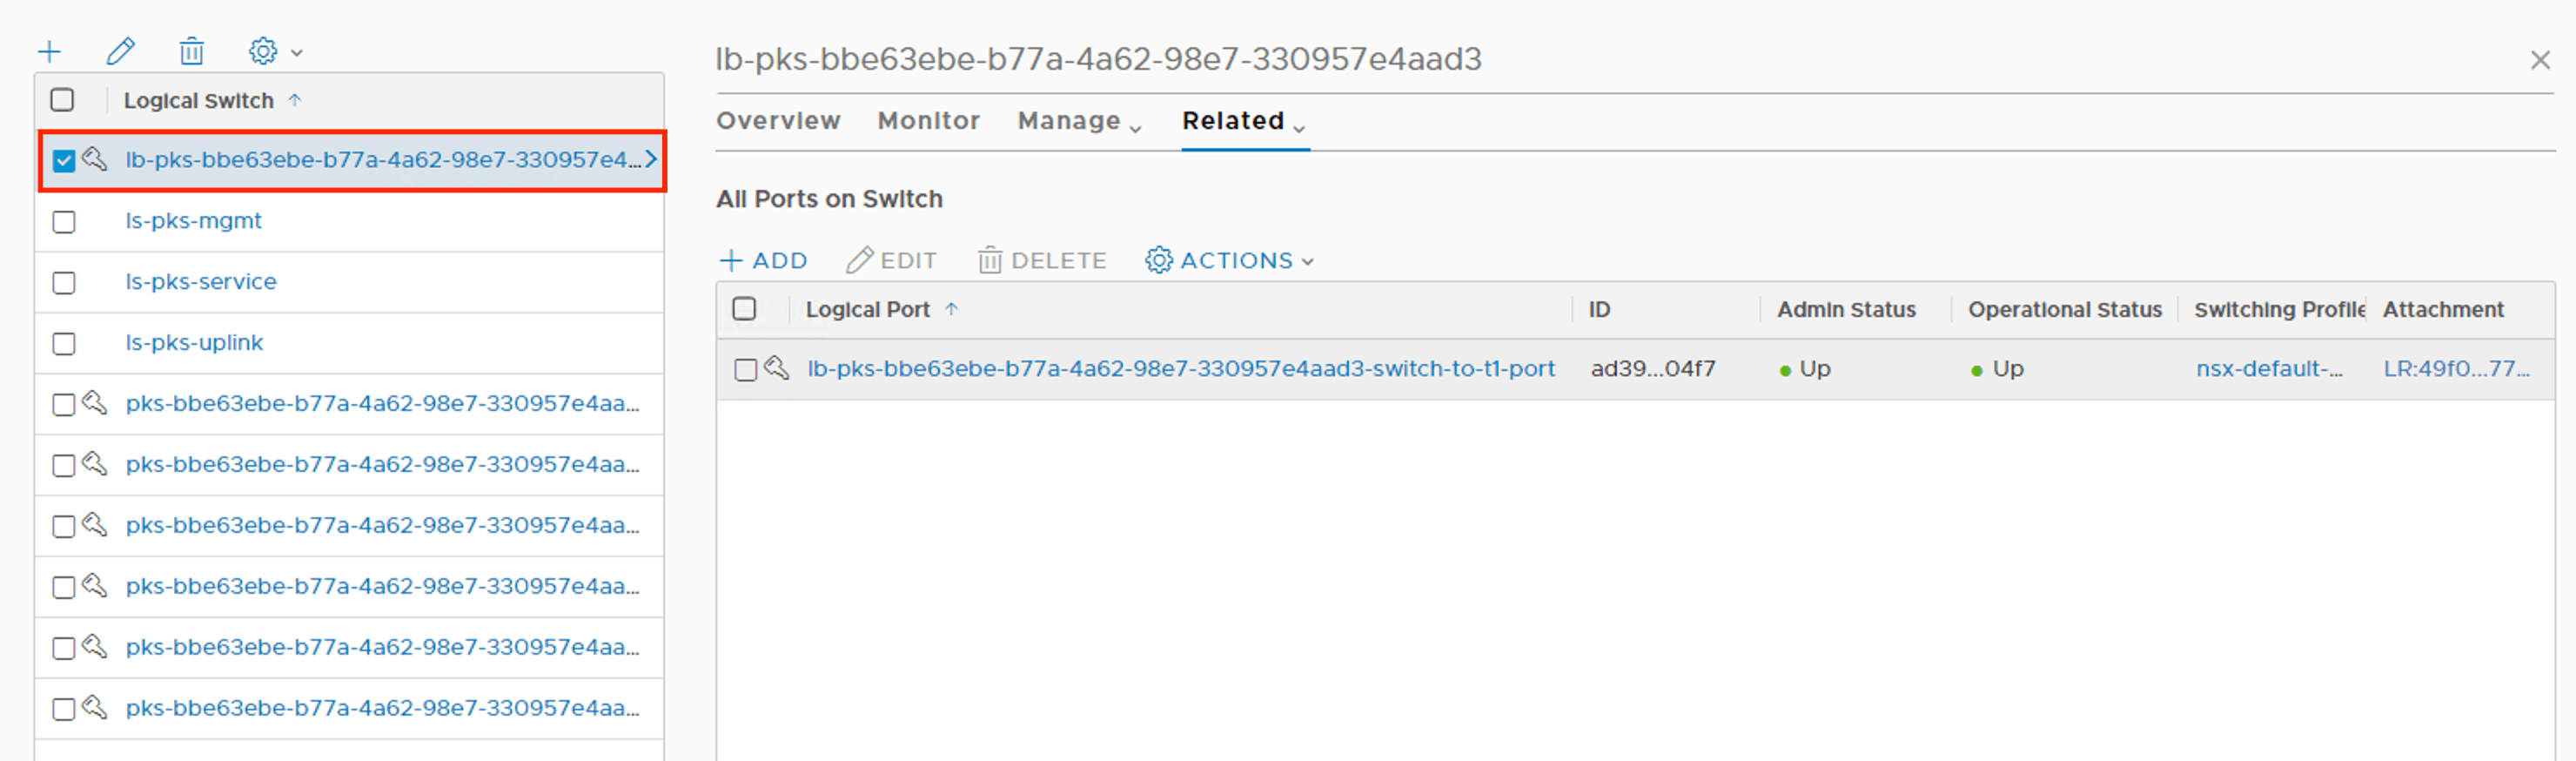2576x761 pixels.
Task: Toggle select-all checkbox in Logical Port header
Action: pyautogui.click(x=744, y=309)
